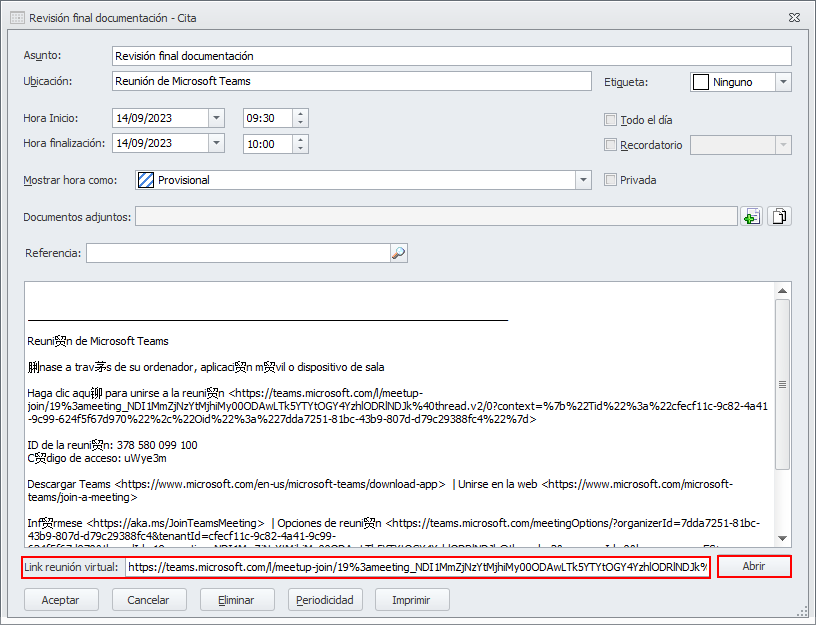Click the ID 378 580 099 100 line
The image size is (816, 625).
[112, 445]
